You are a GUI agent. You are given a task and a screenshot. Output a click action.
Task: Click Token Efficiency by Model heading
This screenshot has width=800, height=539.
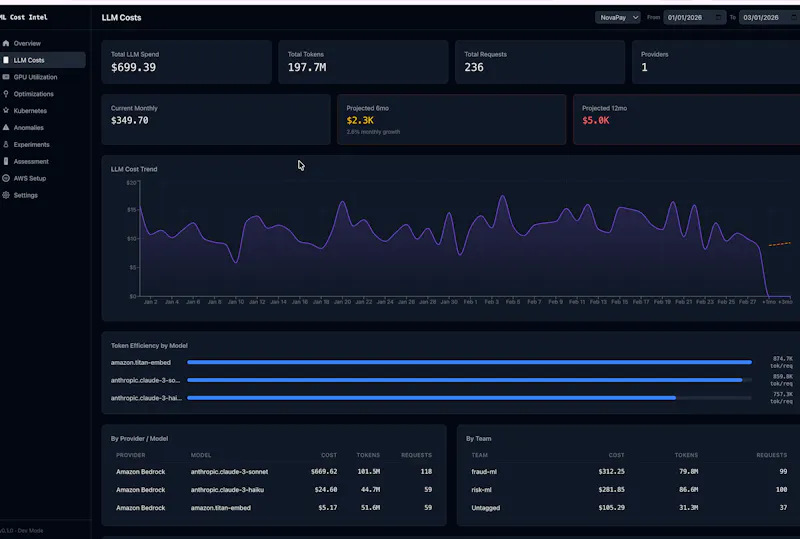(149, 346)
